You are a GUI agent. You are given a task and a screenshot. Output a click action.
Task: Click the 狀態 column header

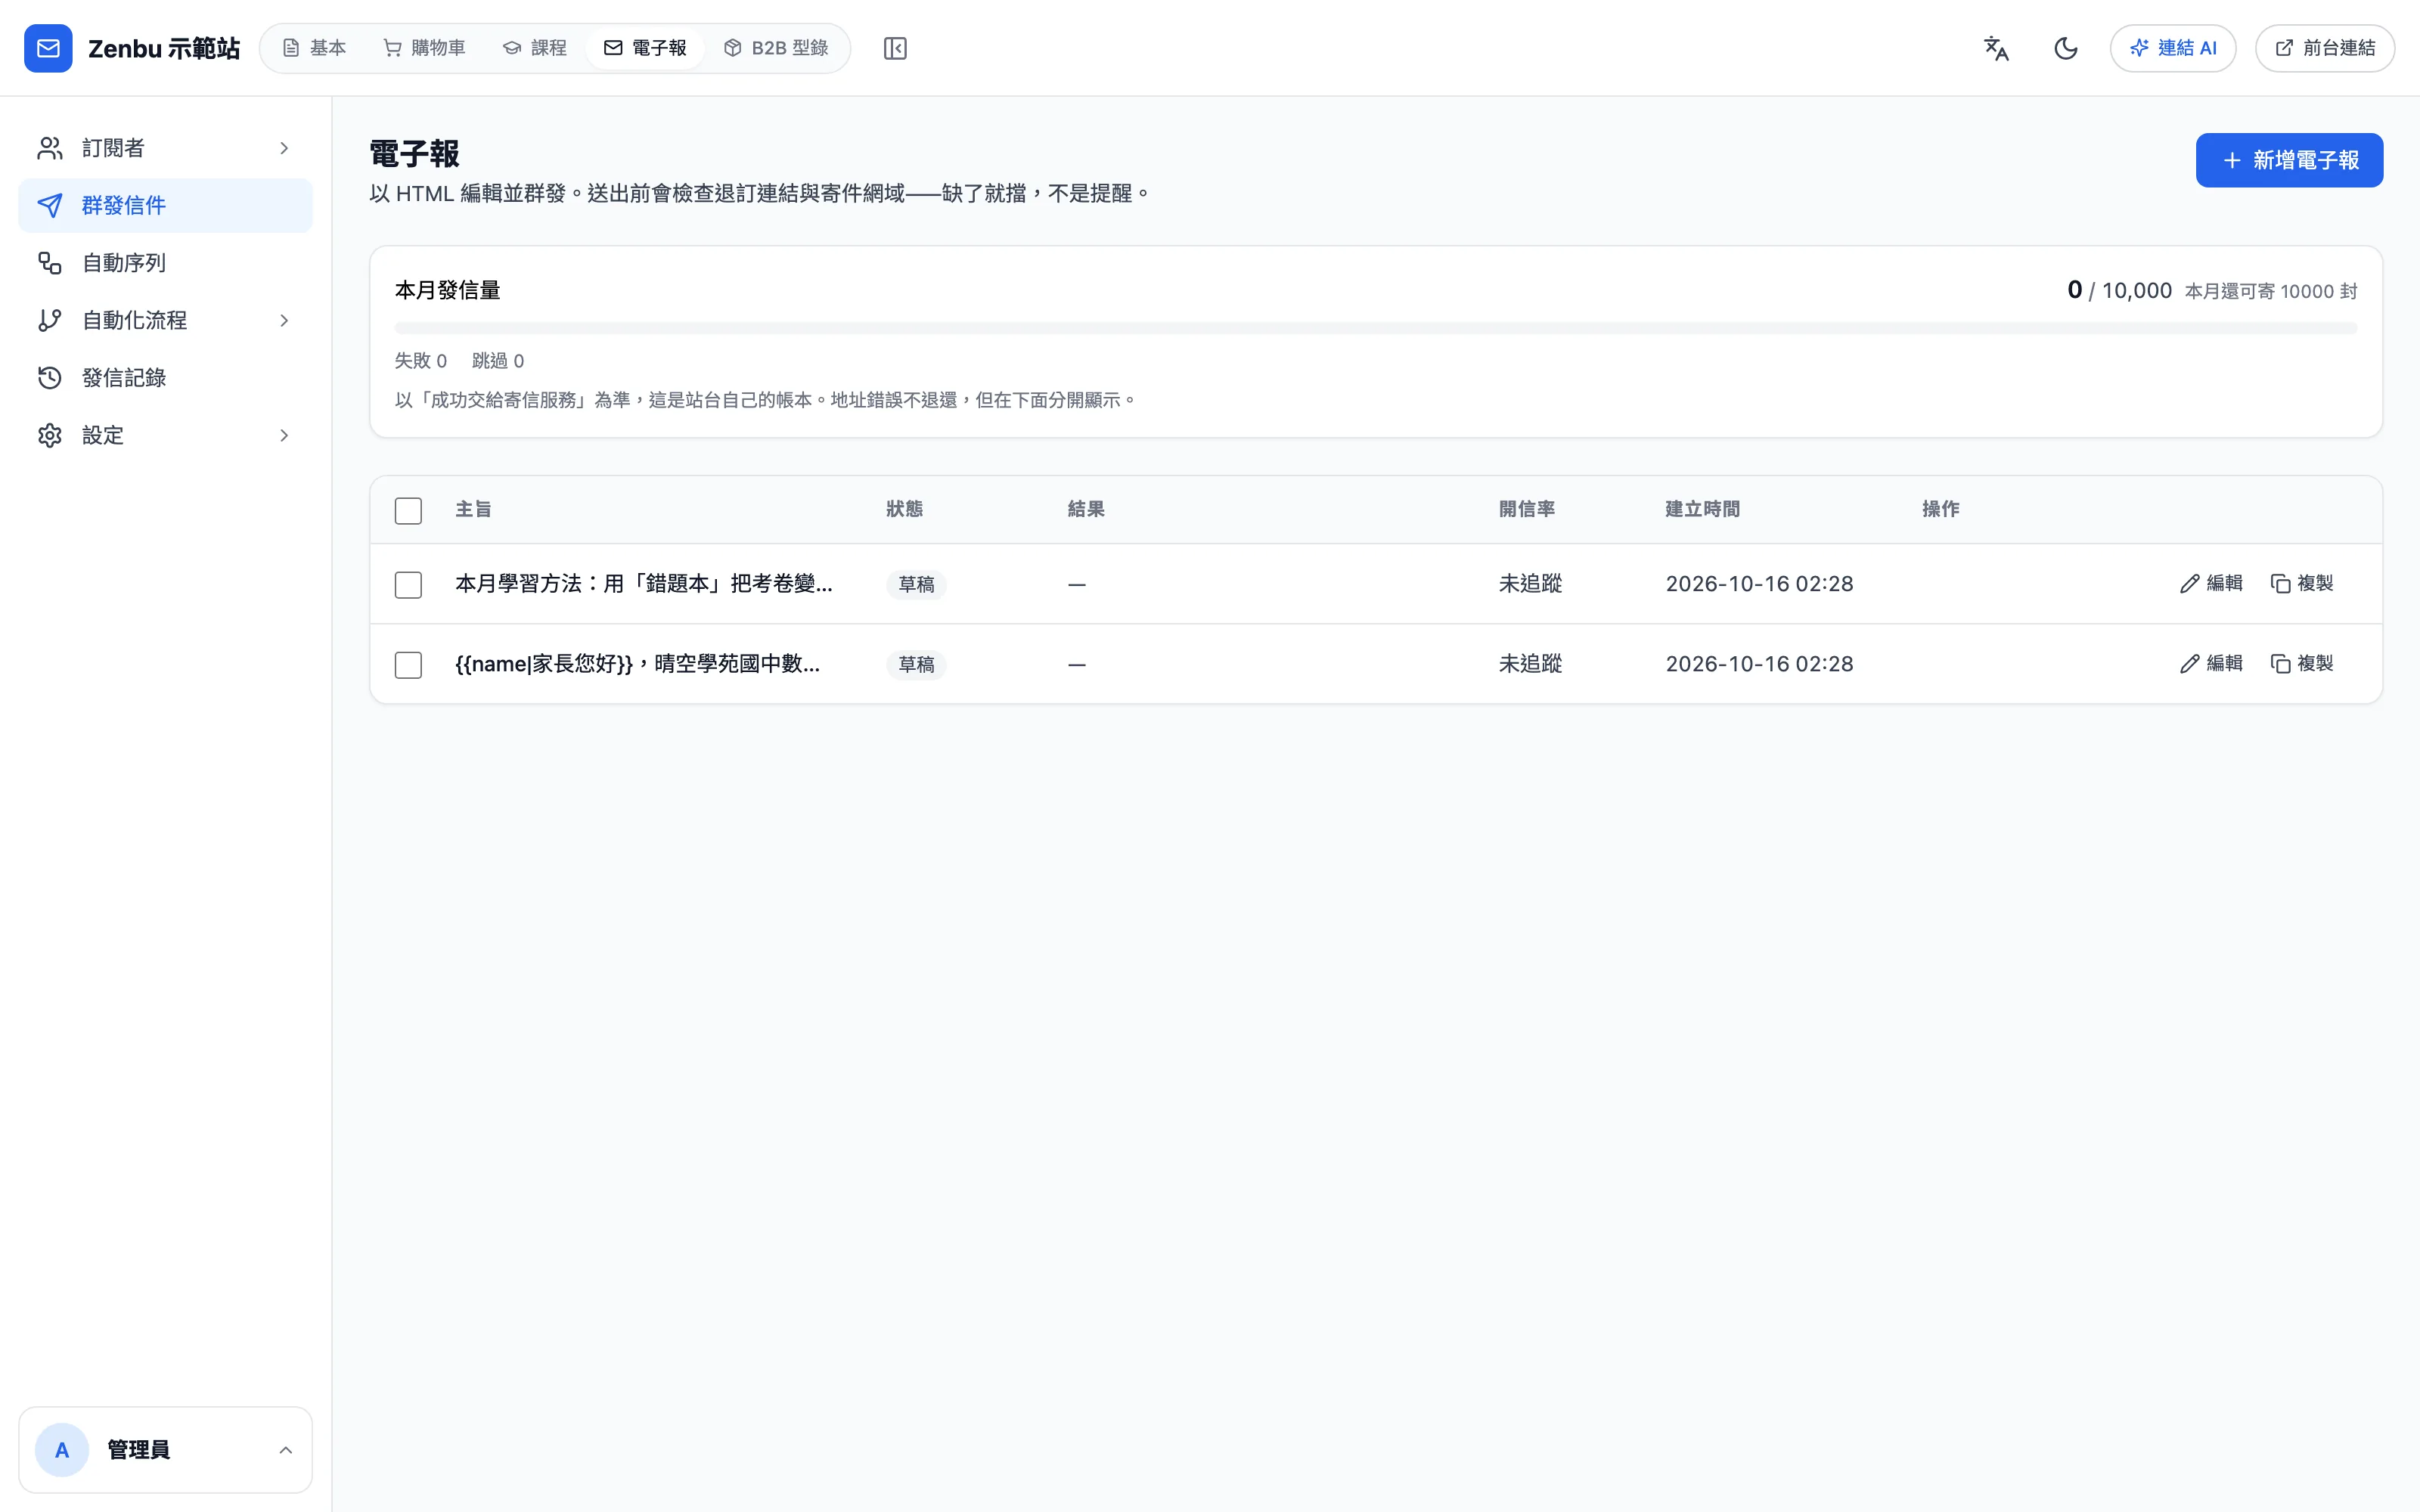(904, 509)
